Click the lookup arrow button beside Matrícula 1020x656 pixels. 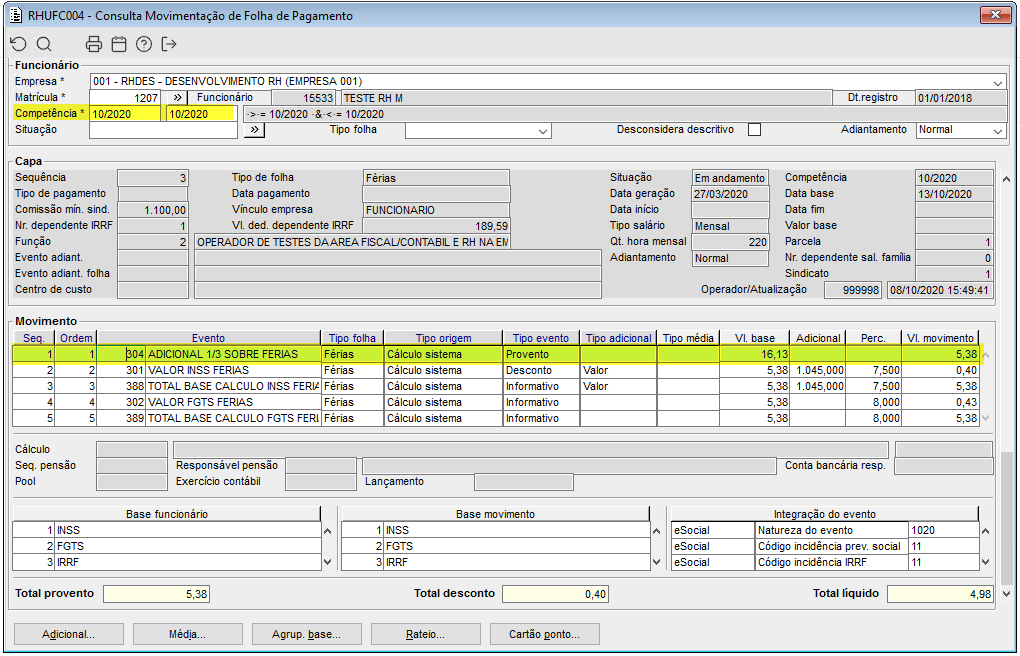click(x=174, y=98)
